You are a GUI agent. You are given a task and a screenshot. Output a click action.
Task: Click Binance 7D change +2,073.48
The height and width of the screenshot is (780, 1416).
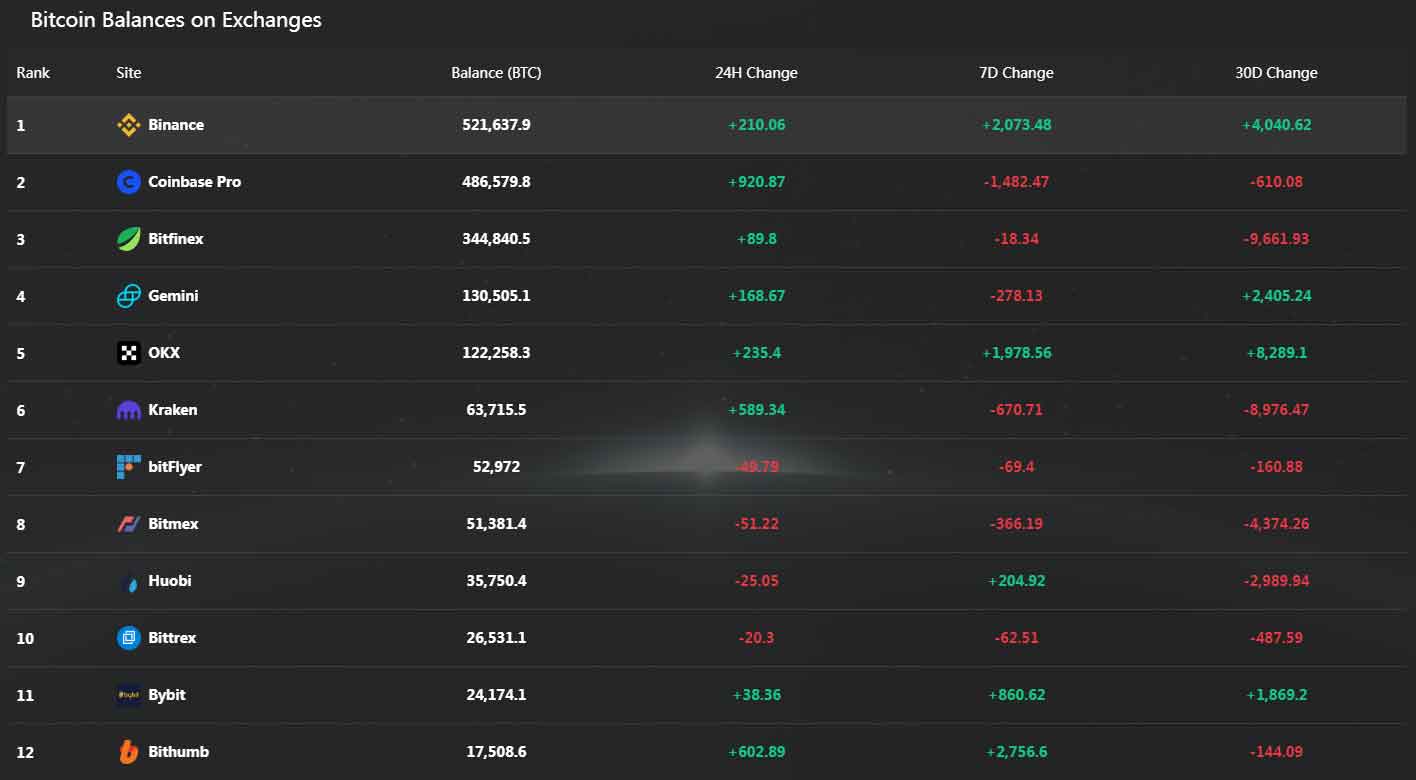tap(1016, 125)
